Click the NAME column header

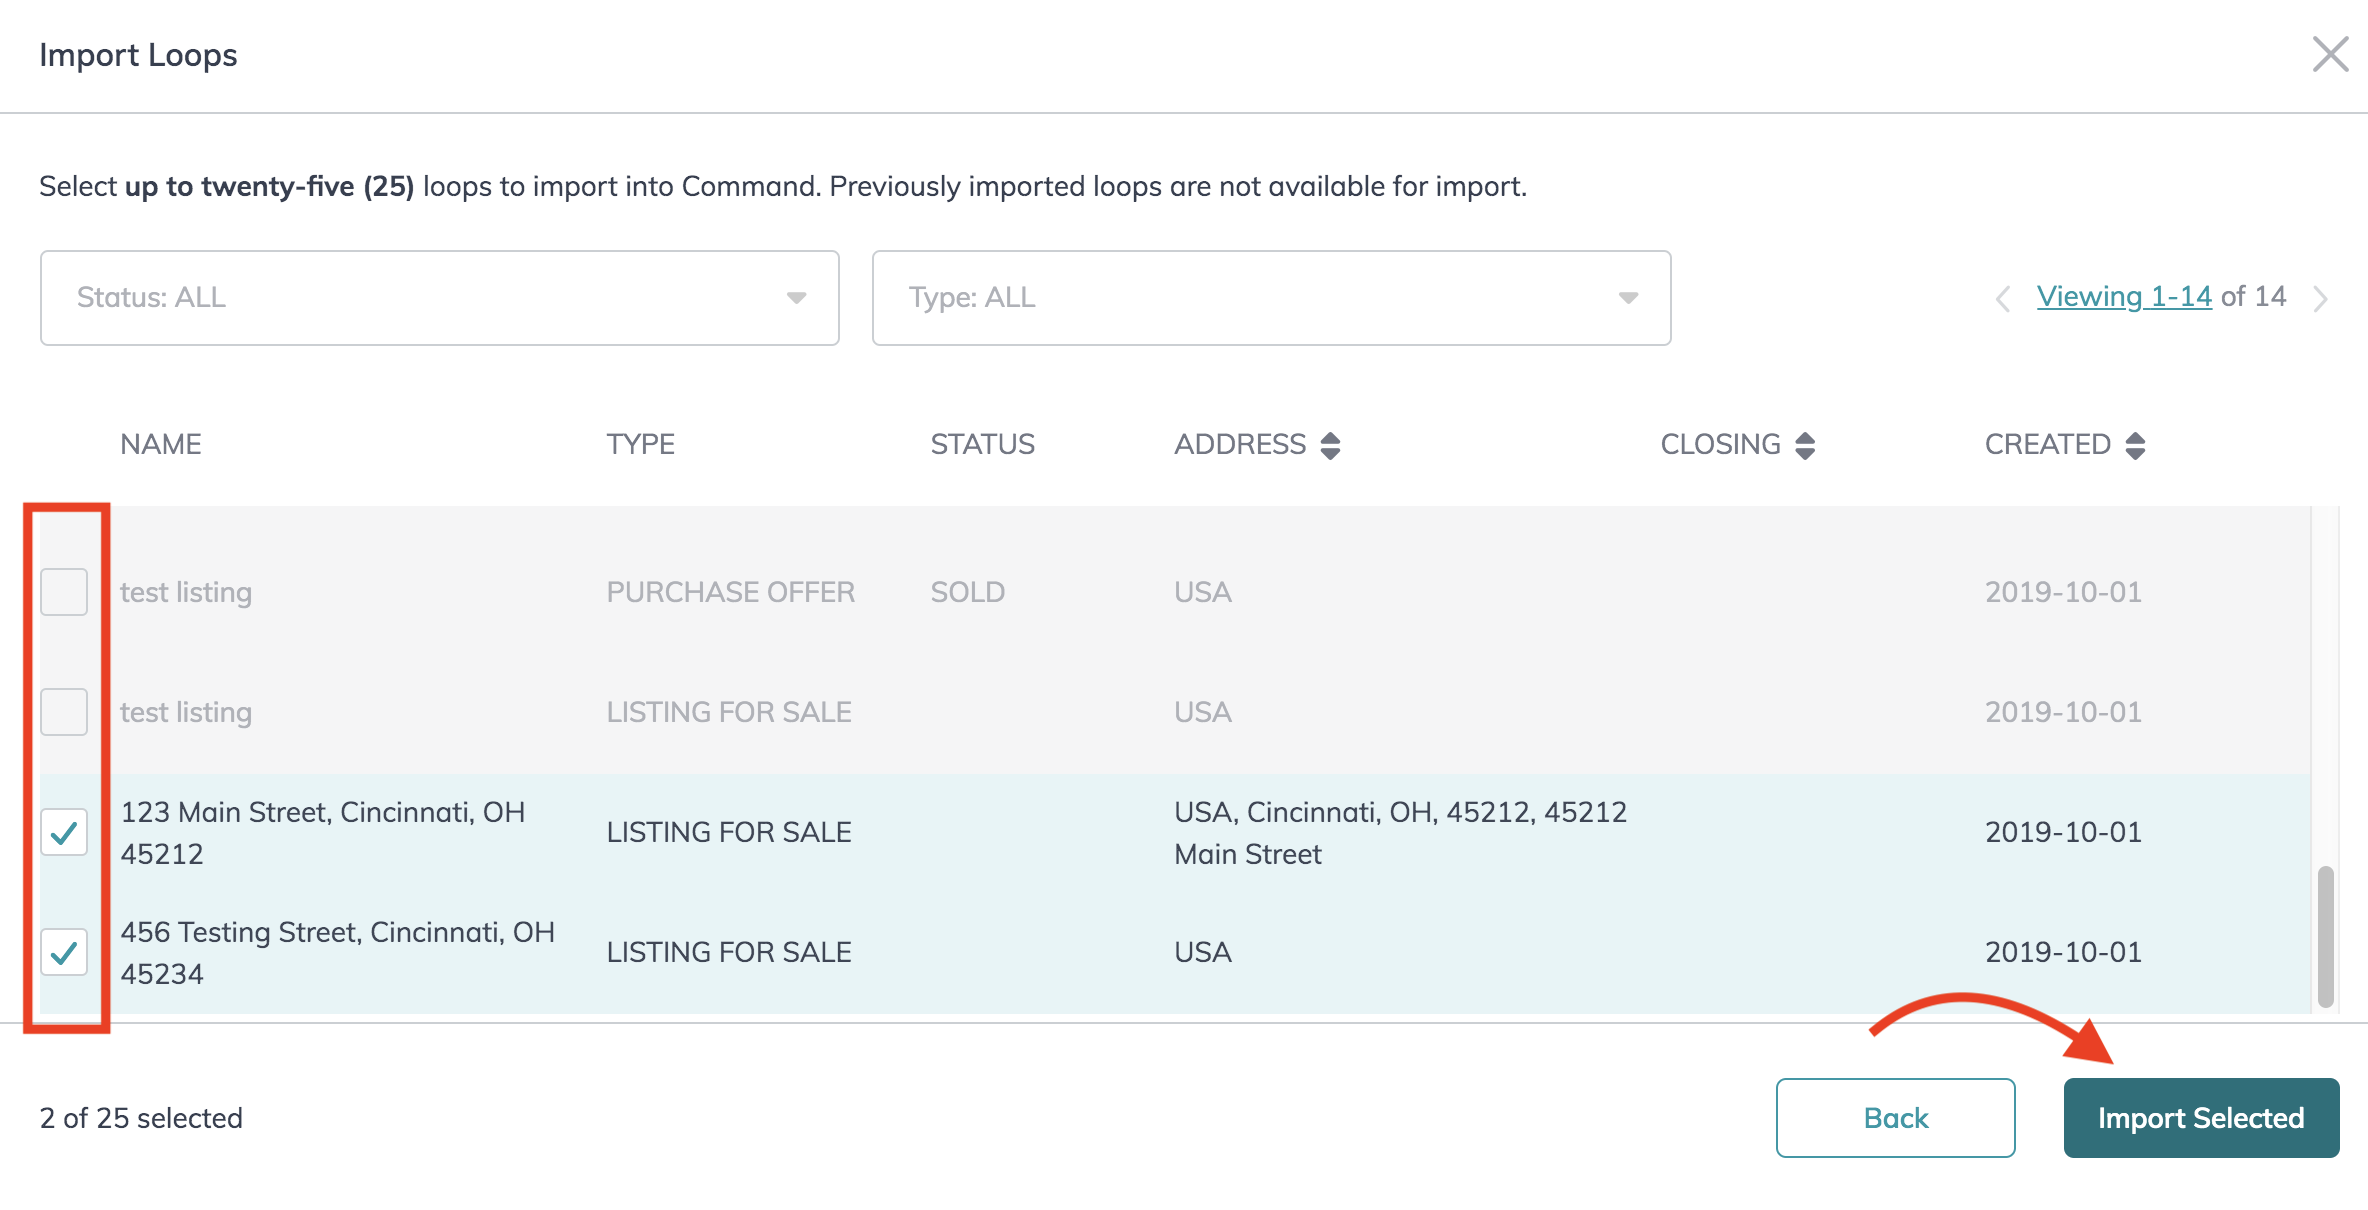click(160, 444)
